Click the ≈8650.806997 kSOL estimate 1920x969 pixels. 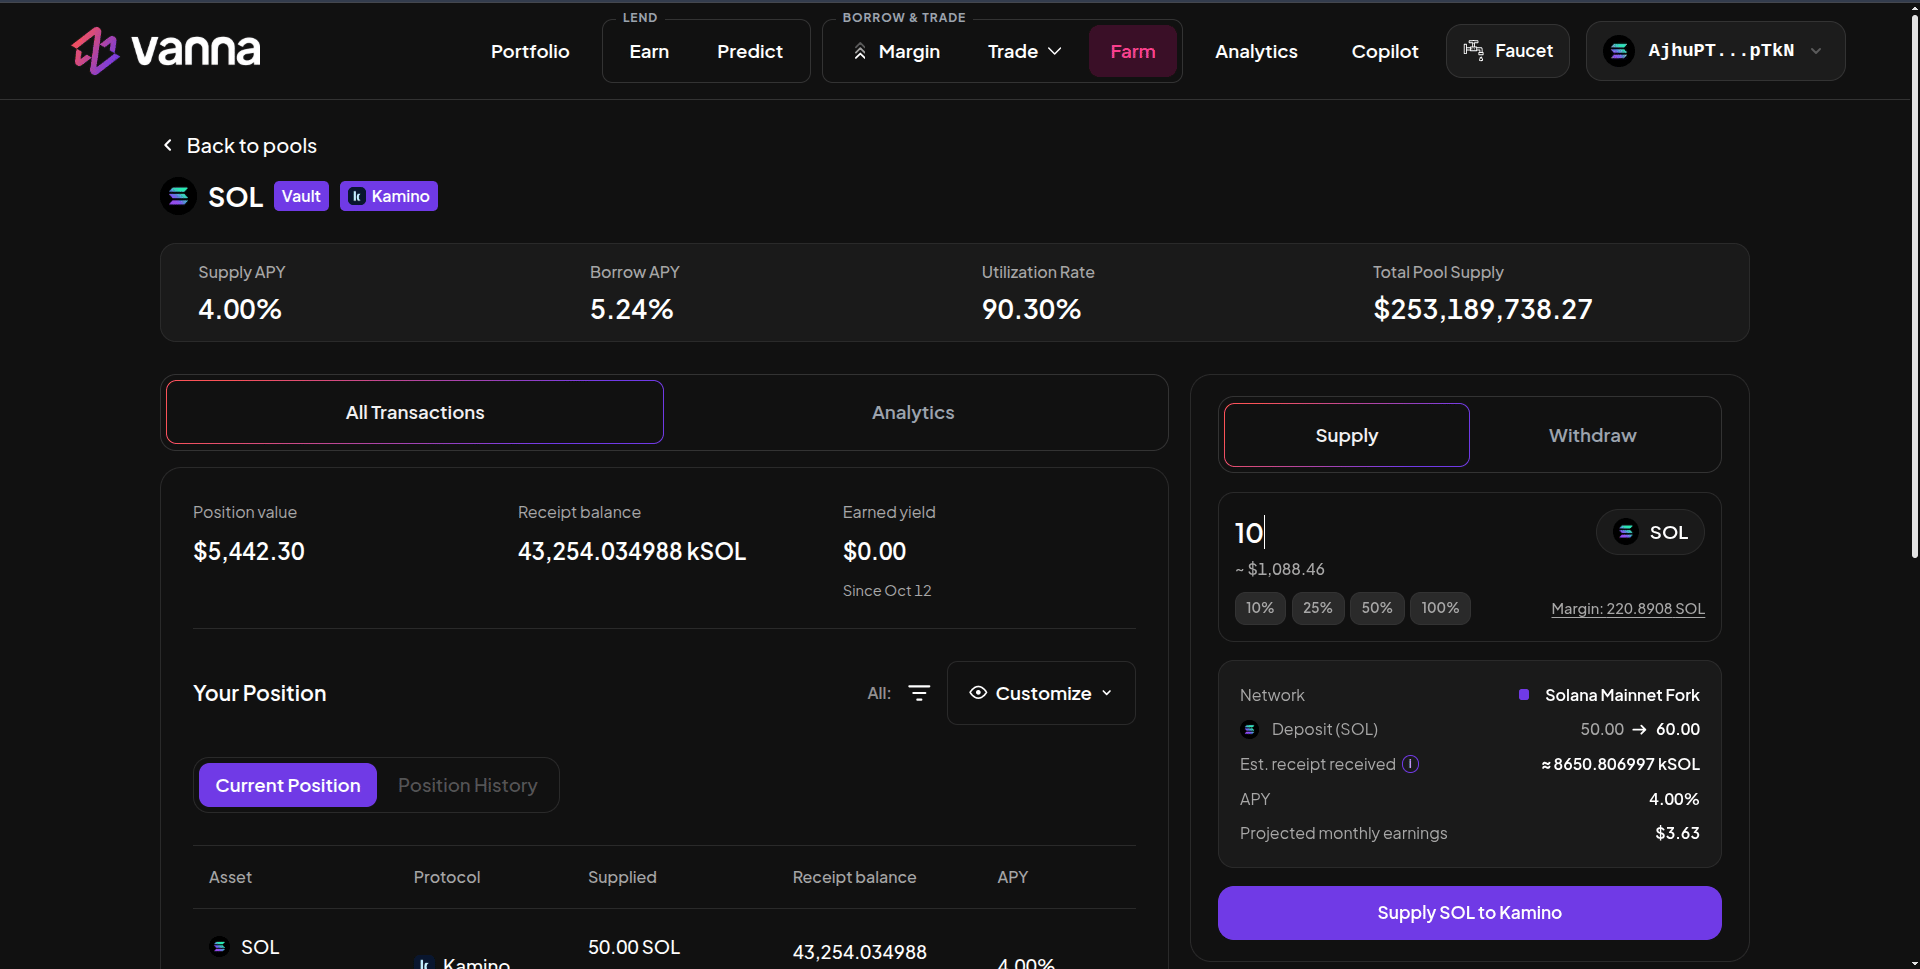pyautogui.click(x=1620, y=764)
